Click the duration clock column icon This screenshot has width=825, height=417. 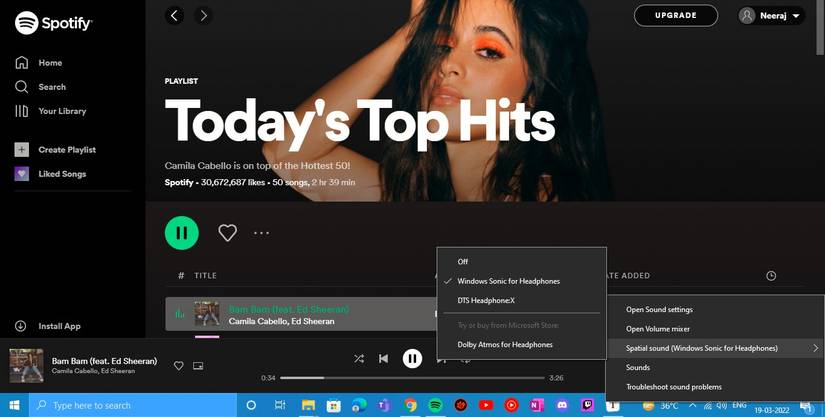pos(771,276)
